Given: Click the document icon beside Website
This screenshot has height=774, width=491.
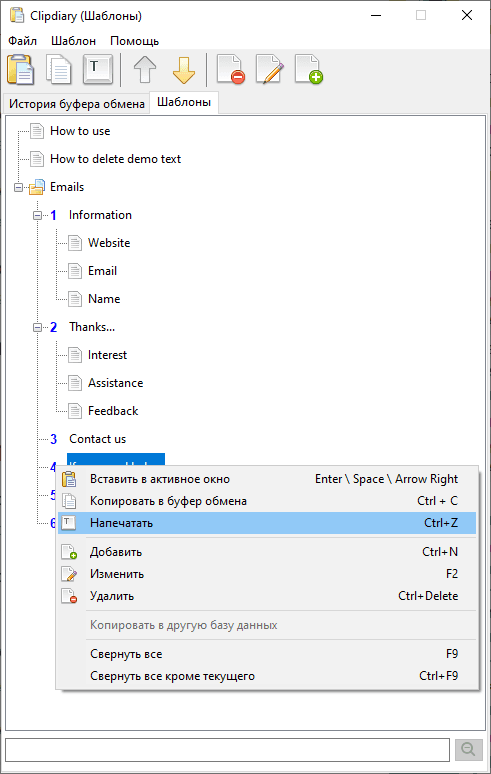Looking at the screenshot, I should point(75,243).
